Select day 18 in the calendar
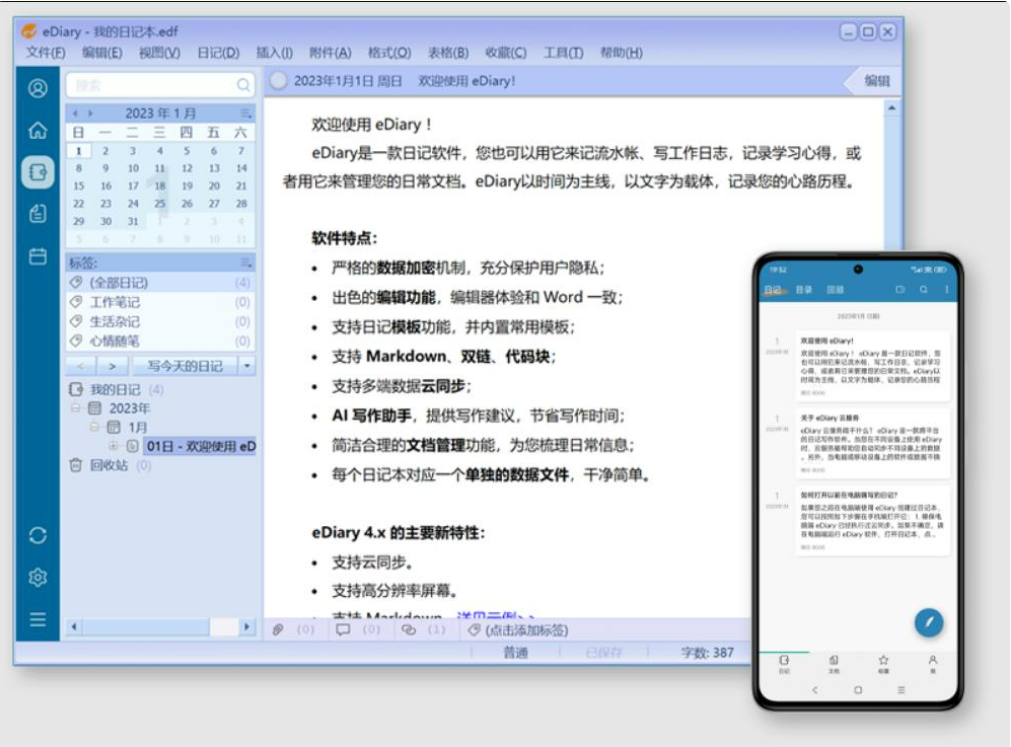Viewport: 1011px width, 747px height. [159, 186]
